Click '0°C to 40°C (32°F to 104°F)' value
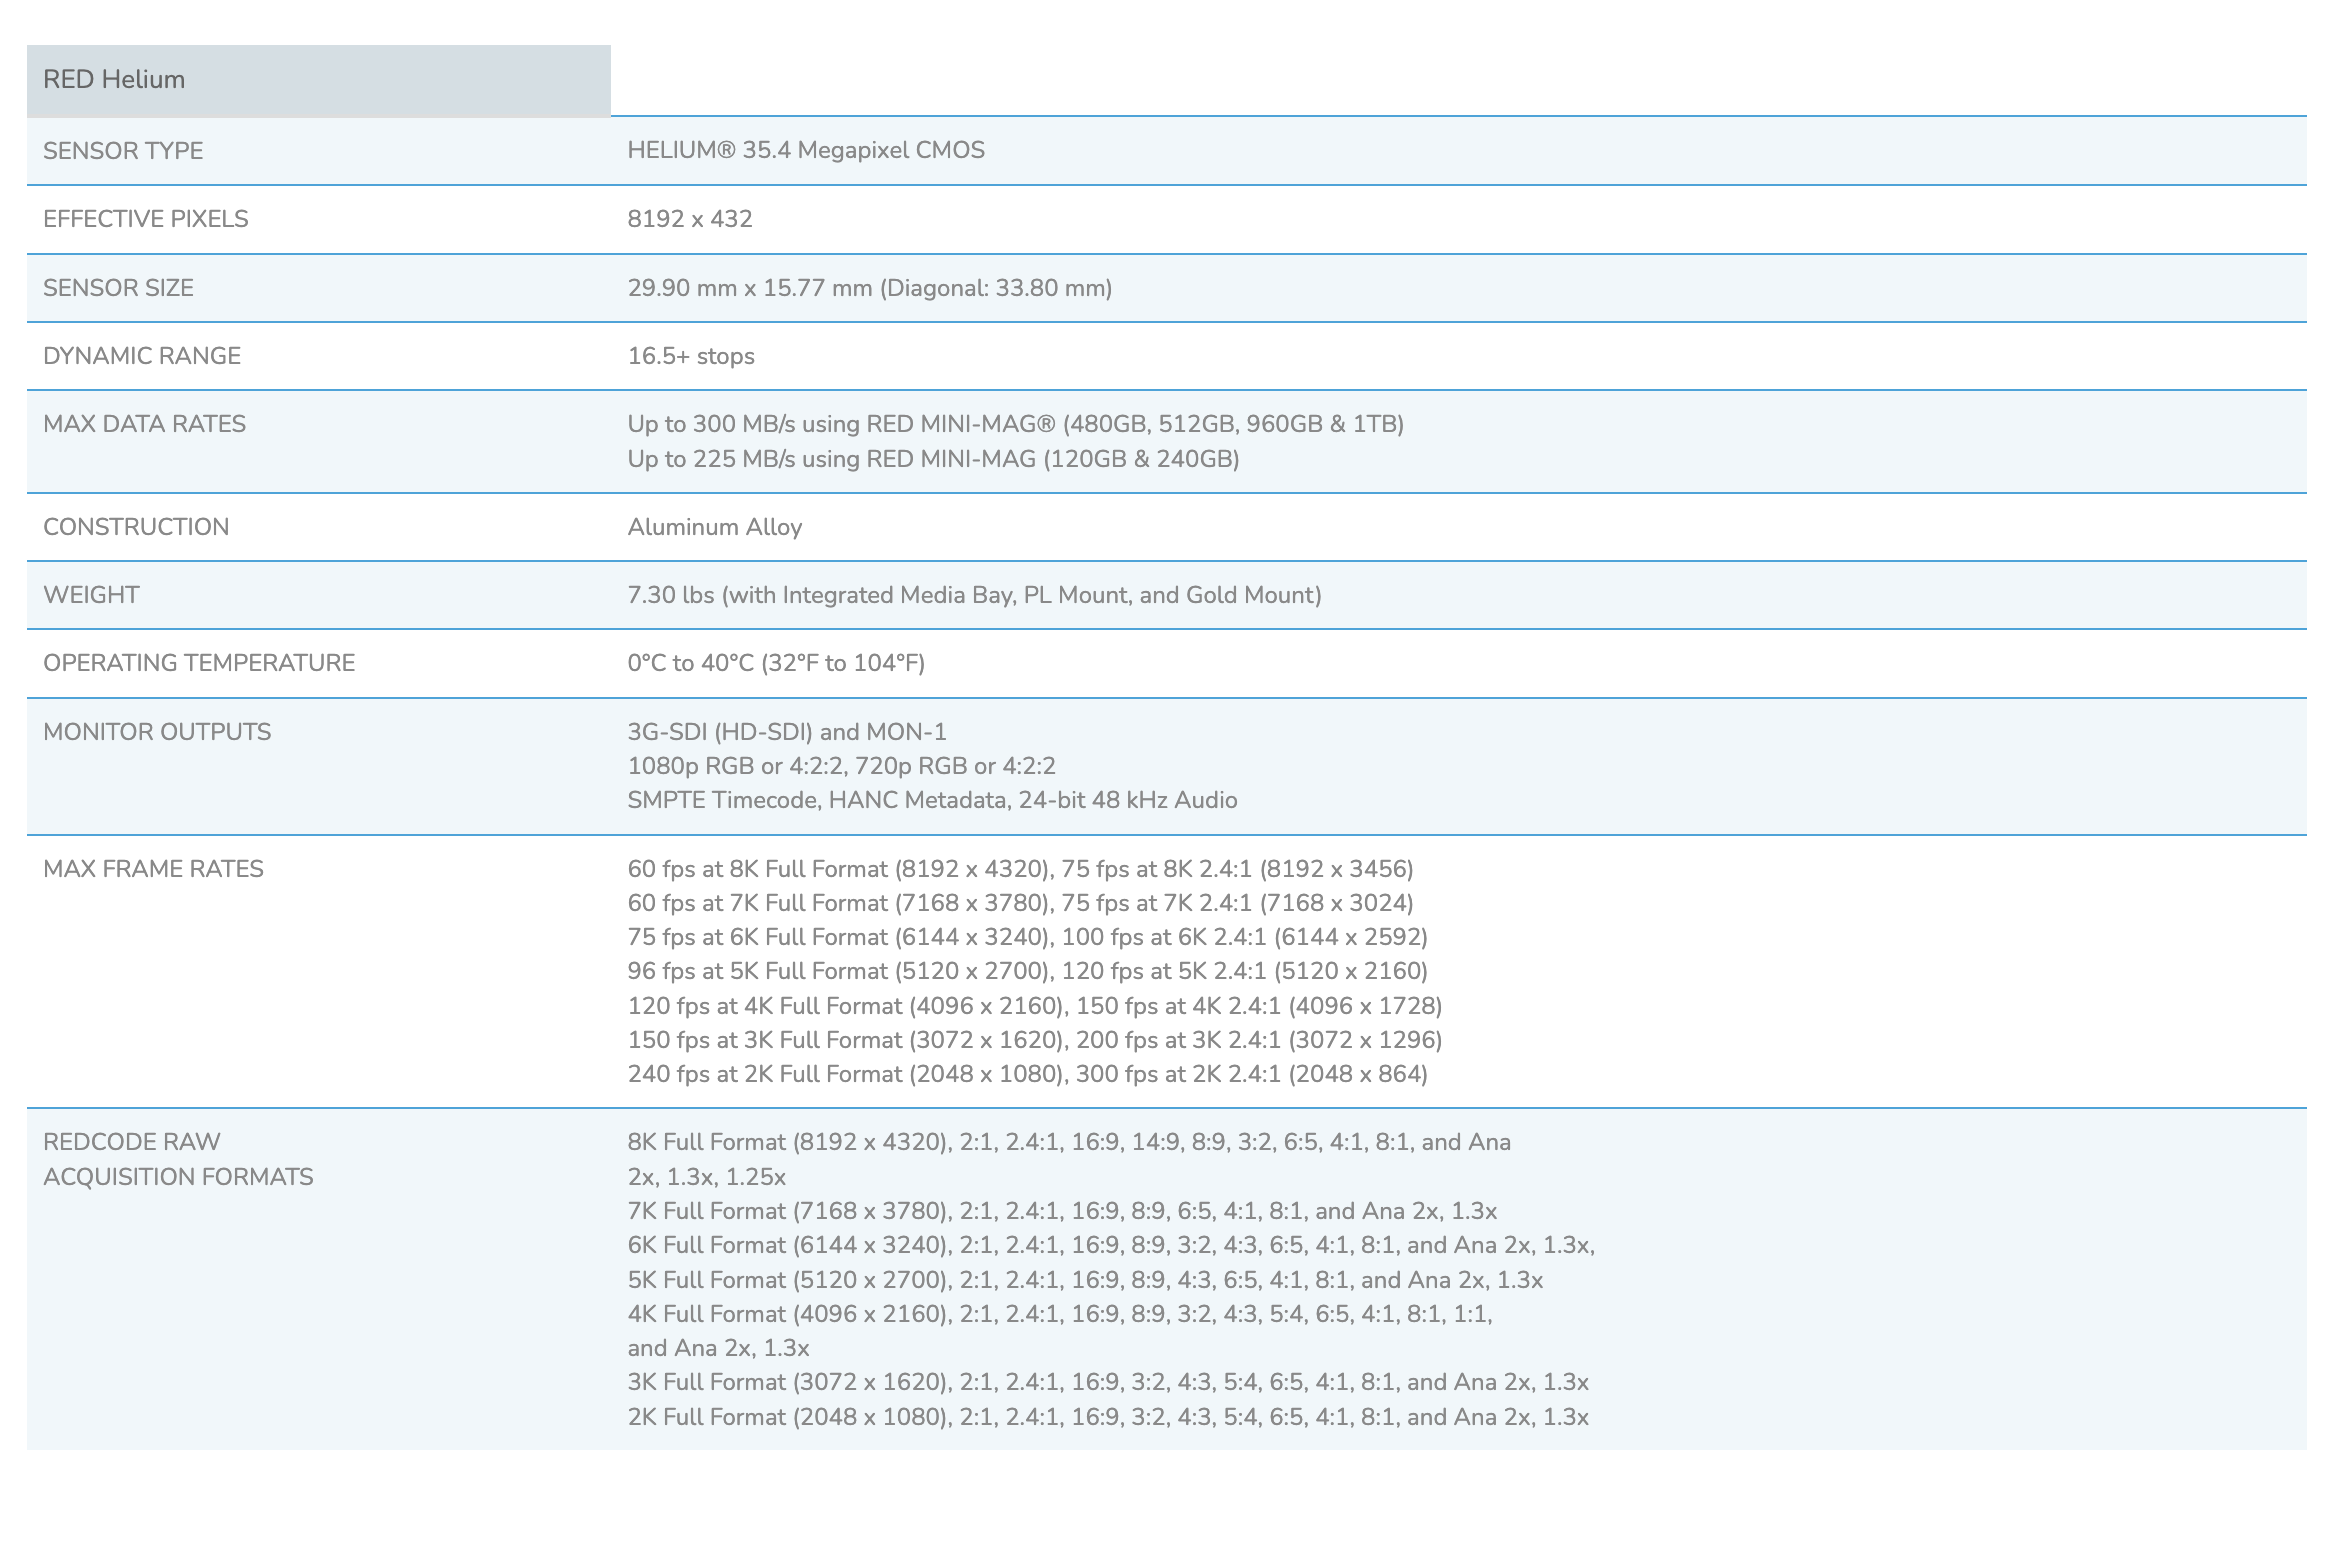Viewport: 2336px width, 1560px height. pos(776,663)
